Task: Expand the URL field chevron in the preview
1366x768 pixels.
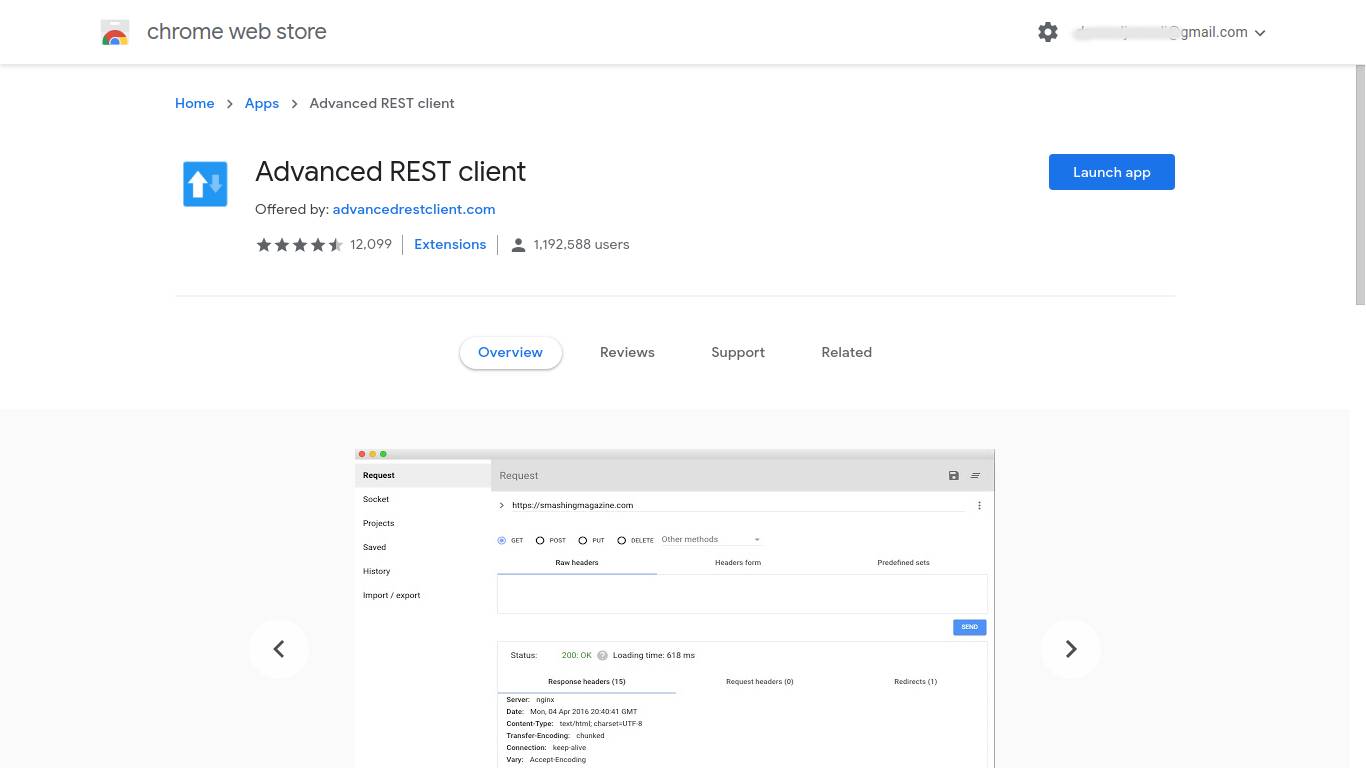Action: 502,506
